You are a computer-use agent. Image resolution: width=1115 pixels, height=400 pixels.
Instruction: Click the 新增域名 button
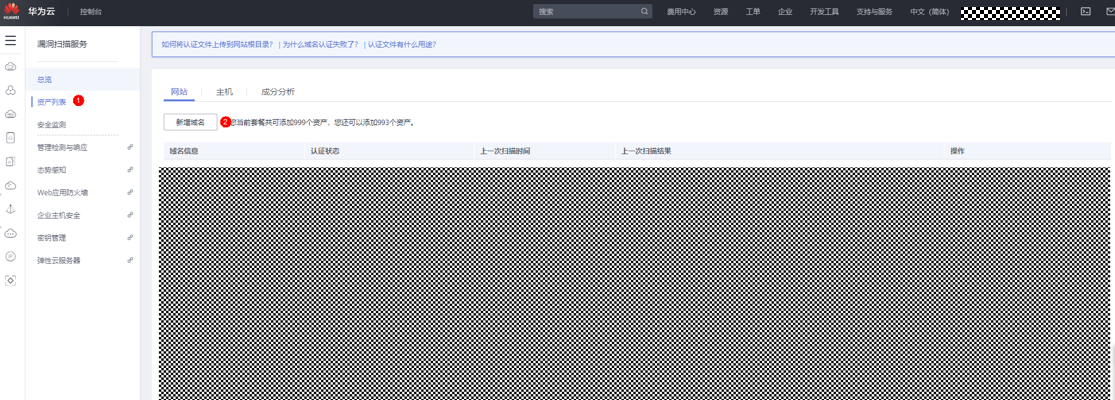pos(191,122)
